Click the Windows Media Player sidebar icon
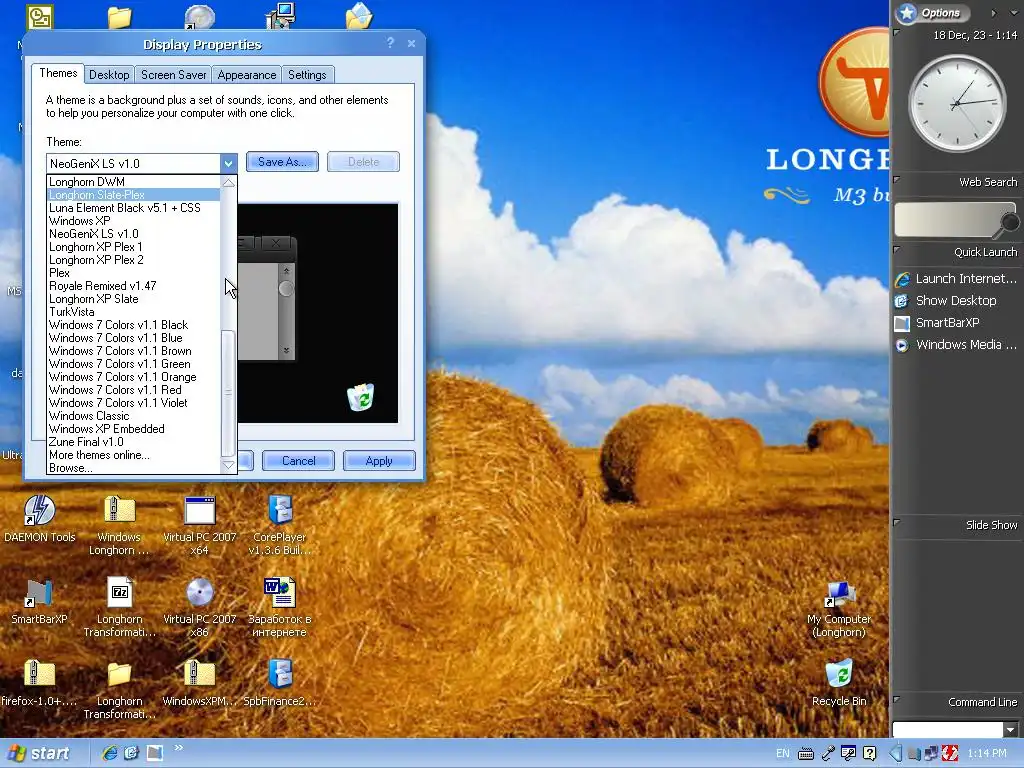Viewport: 1024px width, 768px height. click(903, 345)
